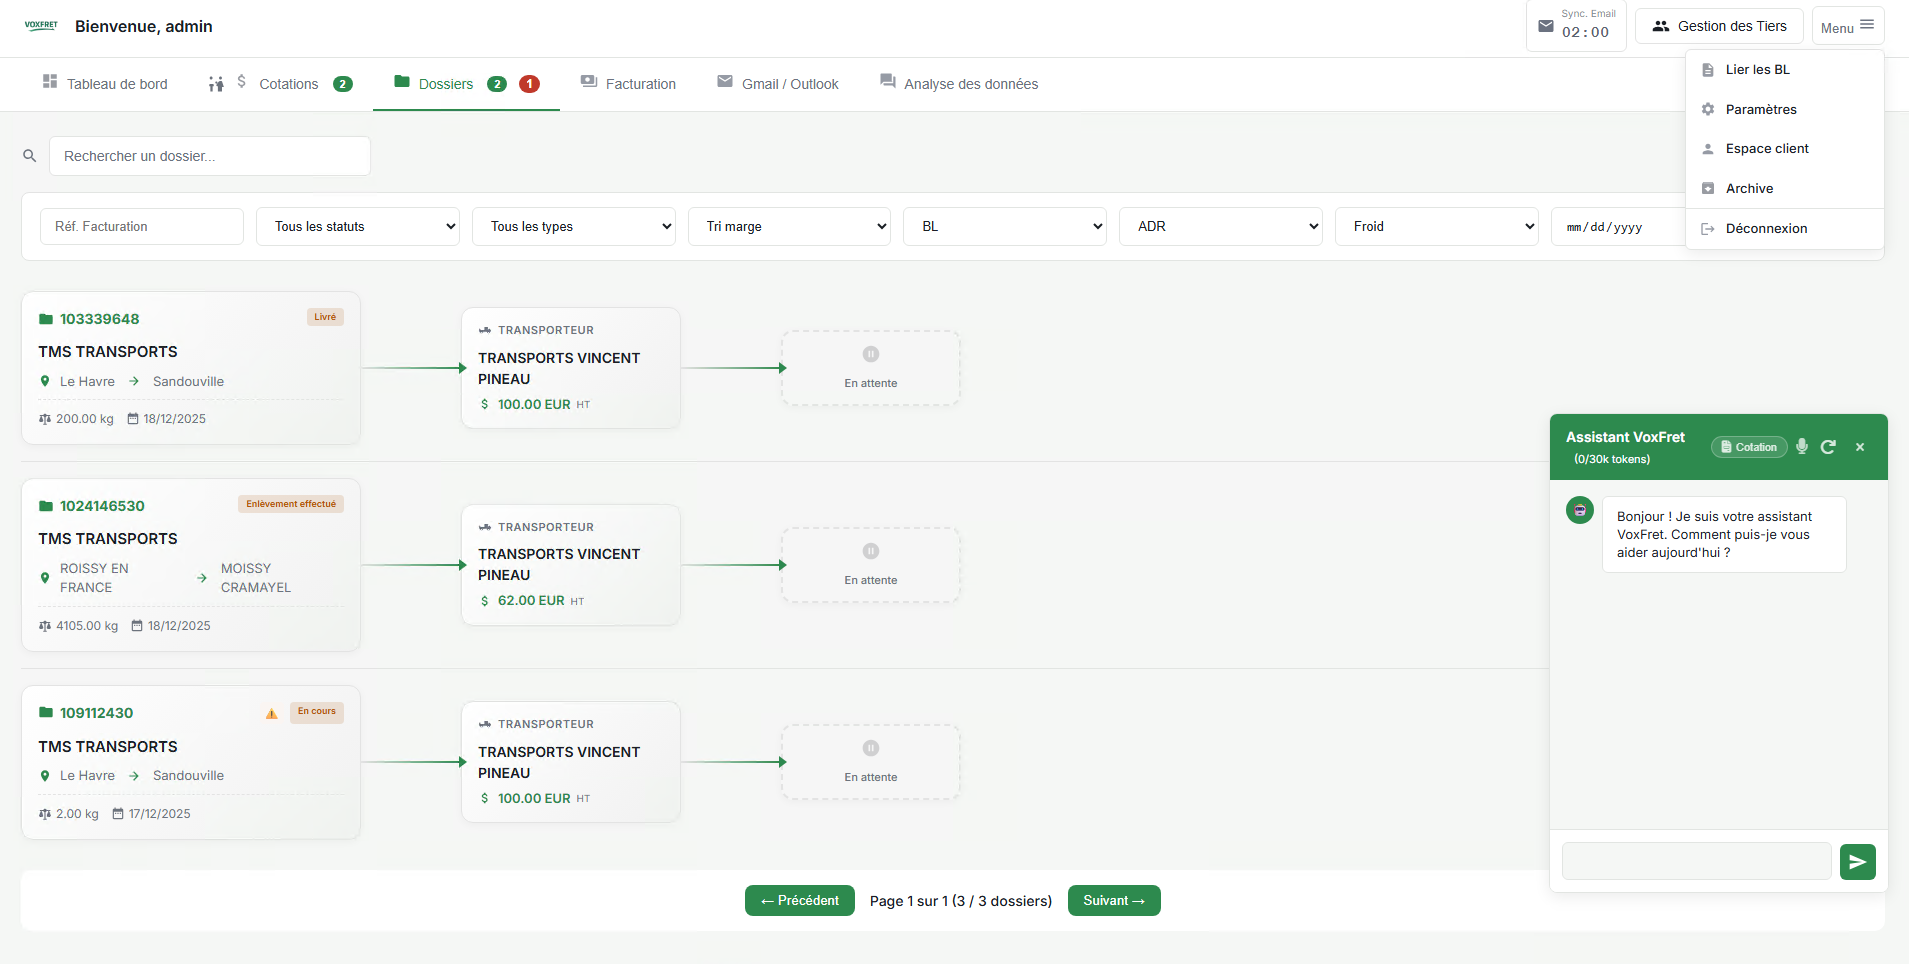Activate the microphone in Assistant VoxFret

click(1801, 447)
